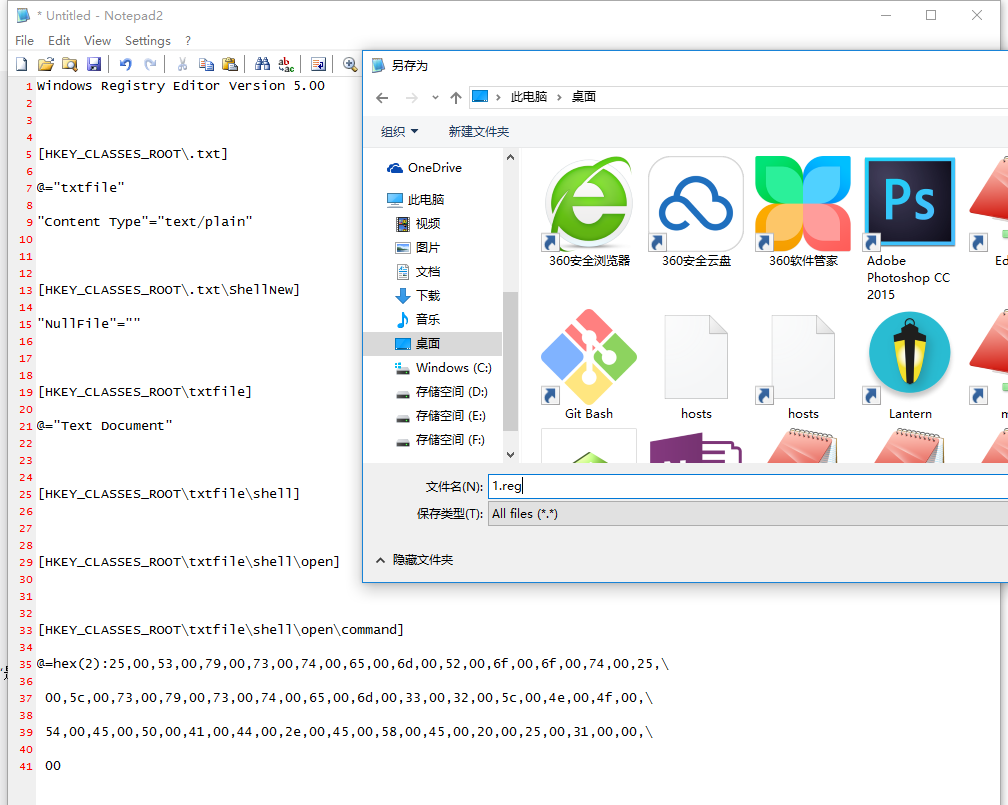
Task: Open the View menu
Action: (97, 41)
